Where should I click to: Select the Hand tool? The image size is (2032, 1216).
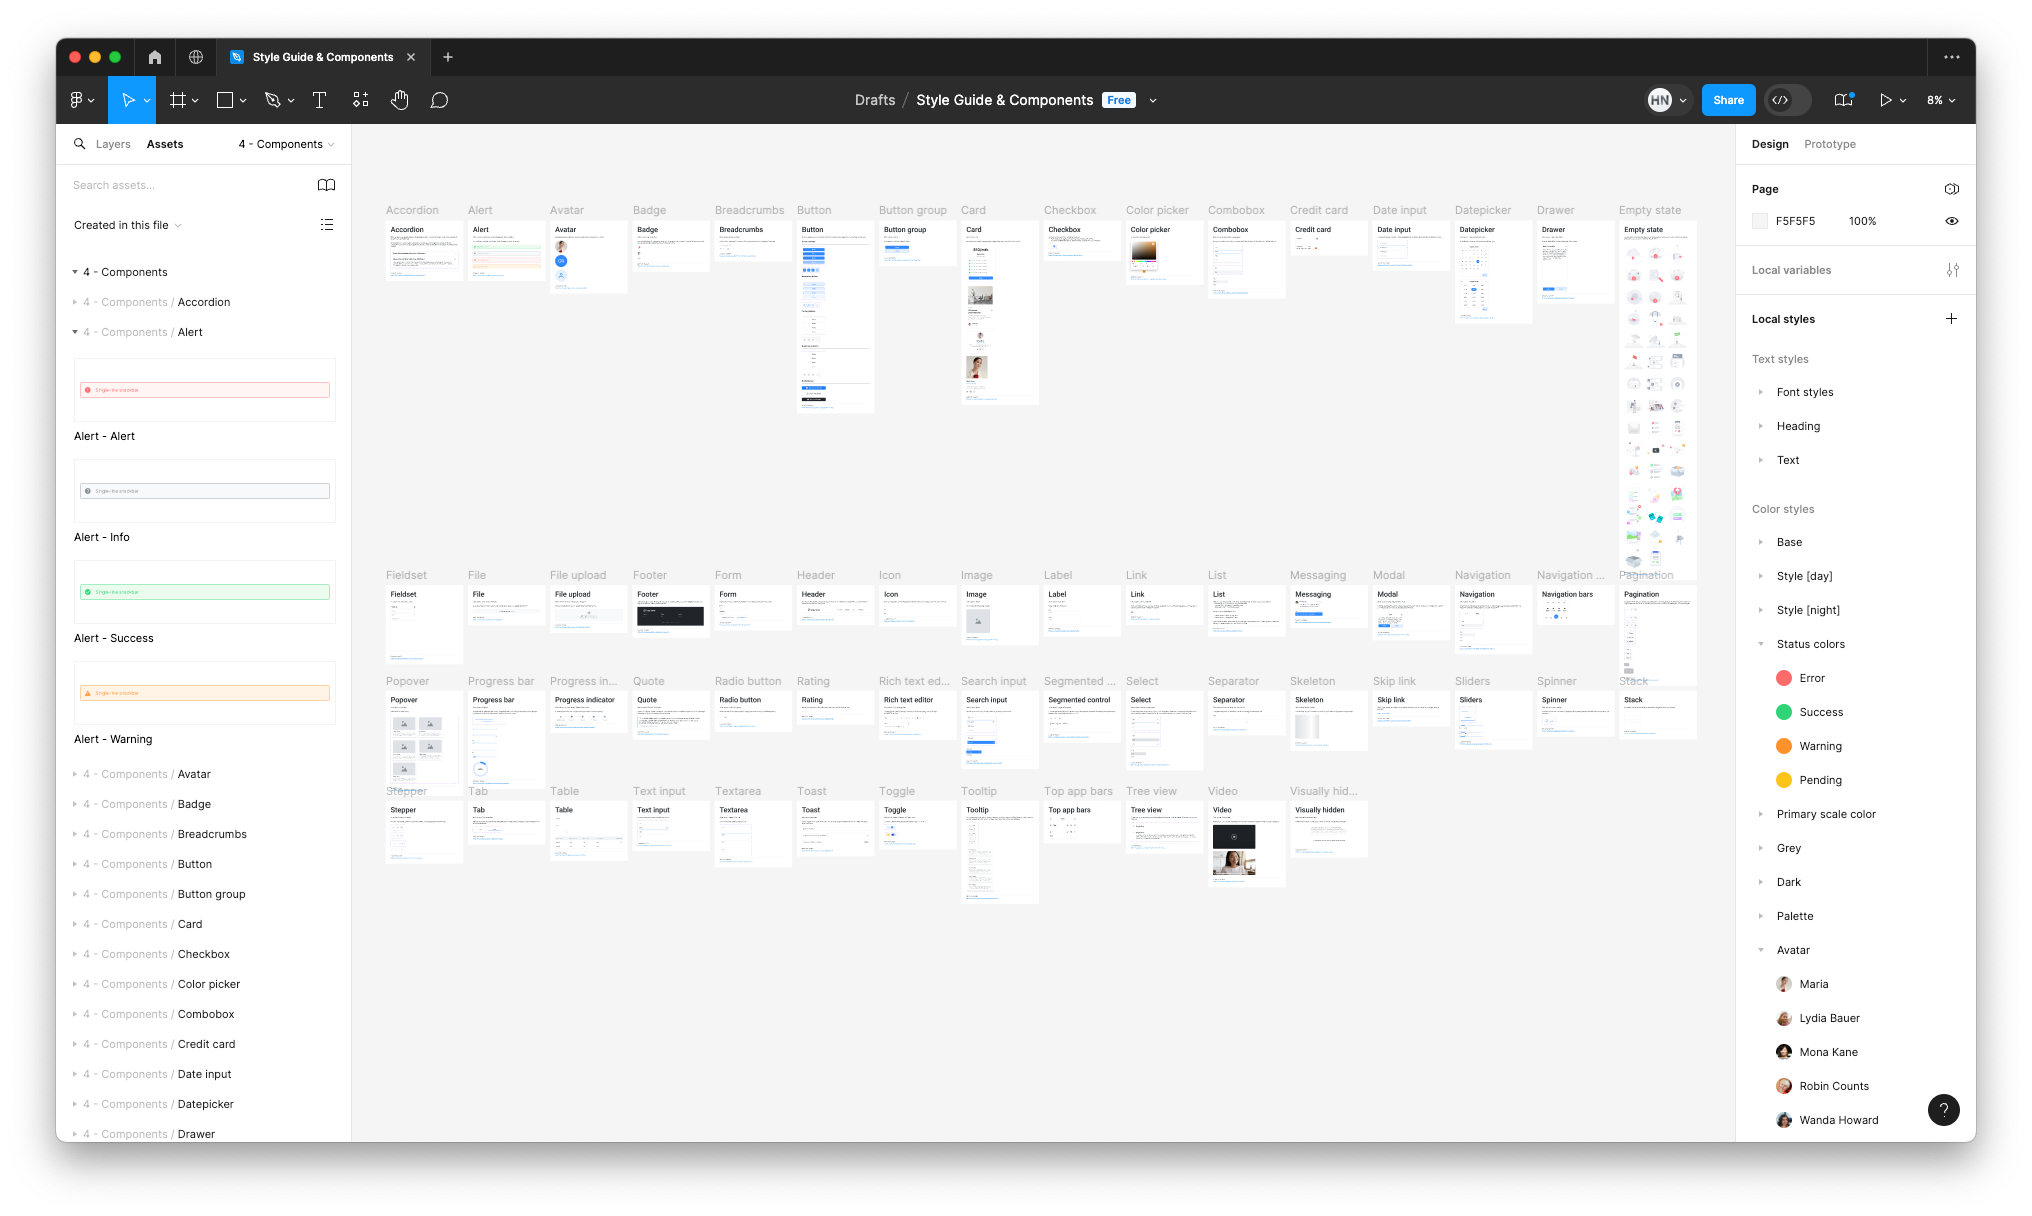click(400, 100)
